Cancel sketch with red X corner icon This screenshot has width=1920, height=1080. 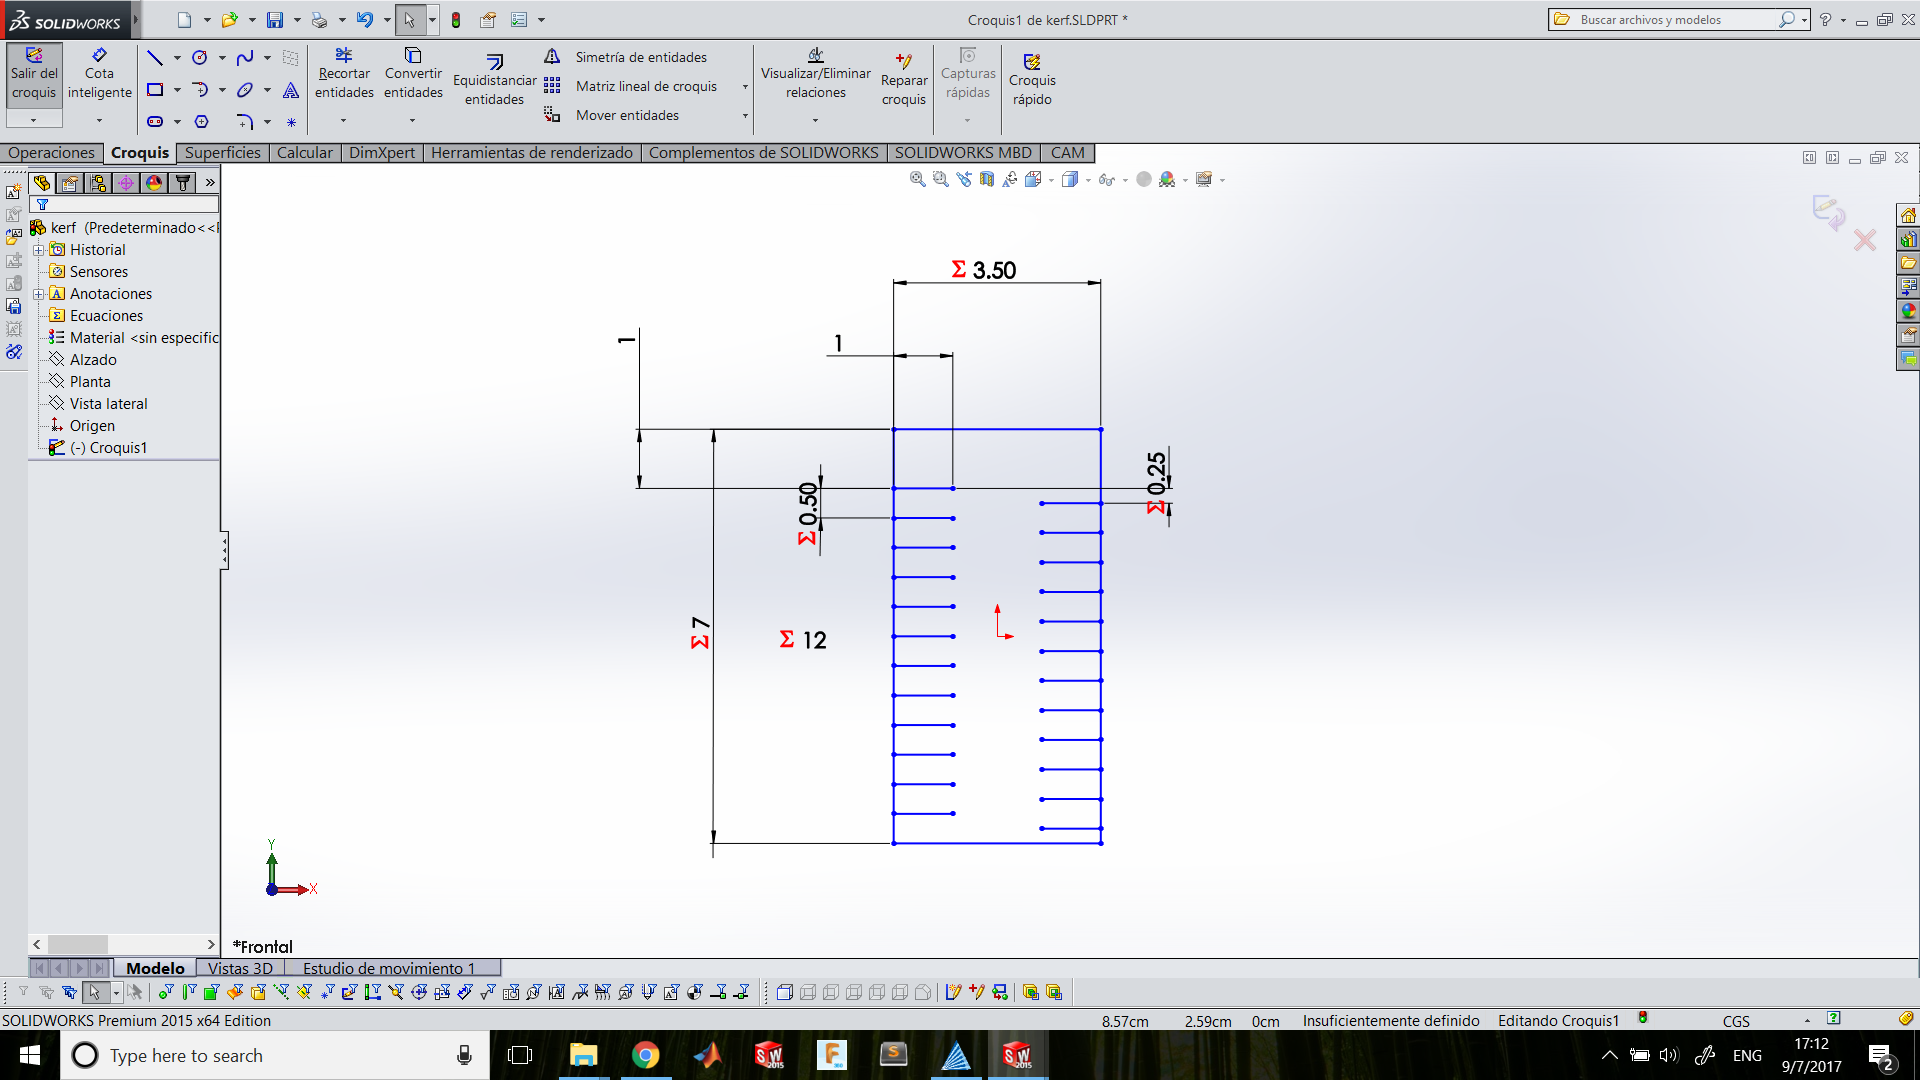coord(1865,240)
